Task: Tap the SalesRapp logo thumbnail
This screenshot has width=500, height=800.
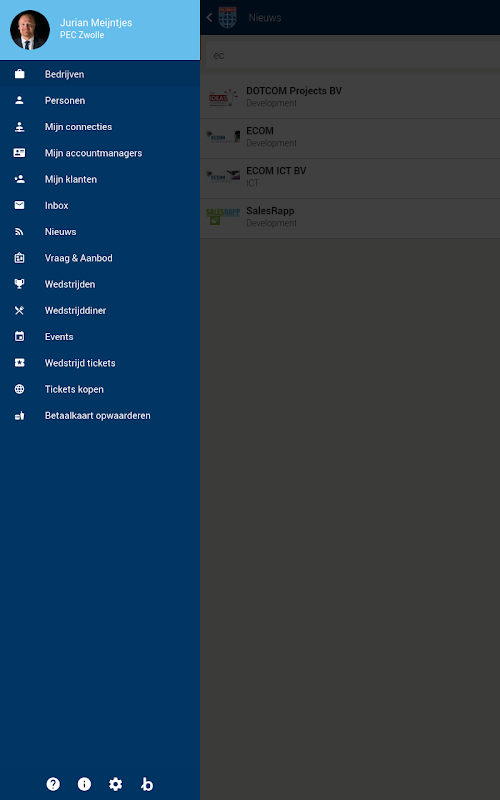Action: coord(223,216)
